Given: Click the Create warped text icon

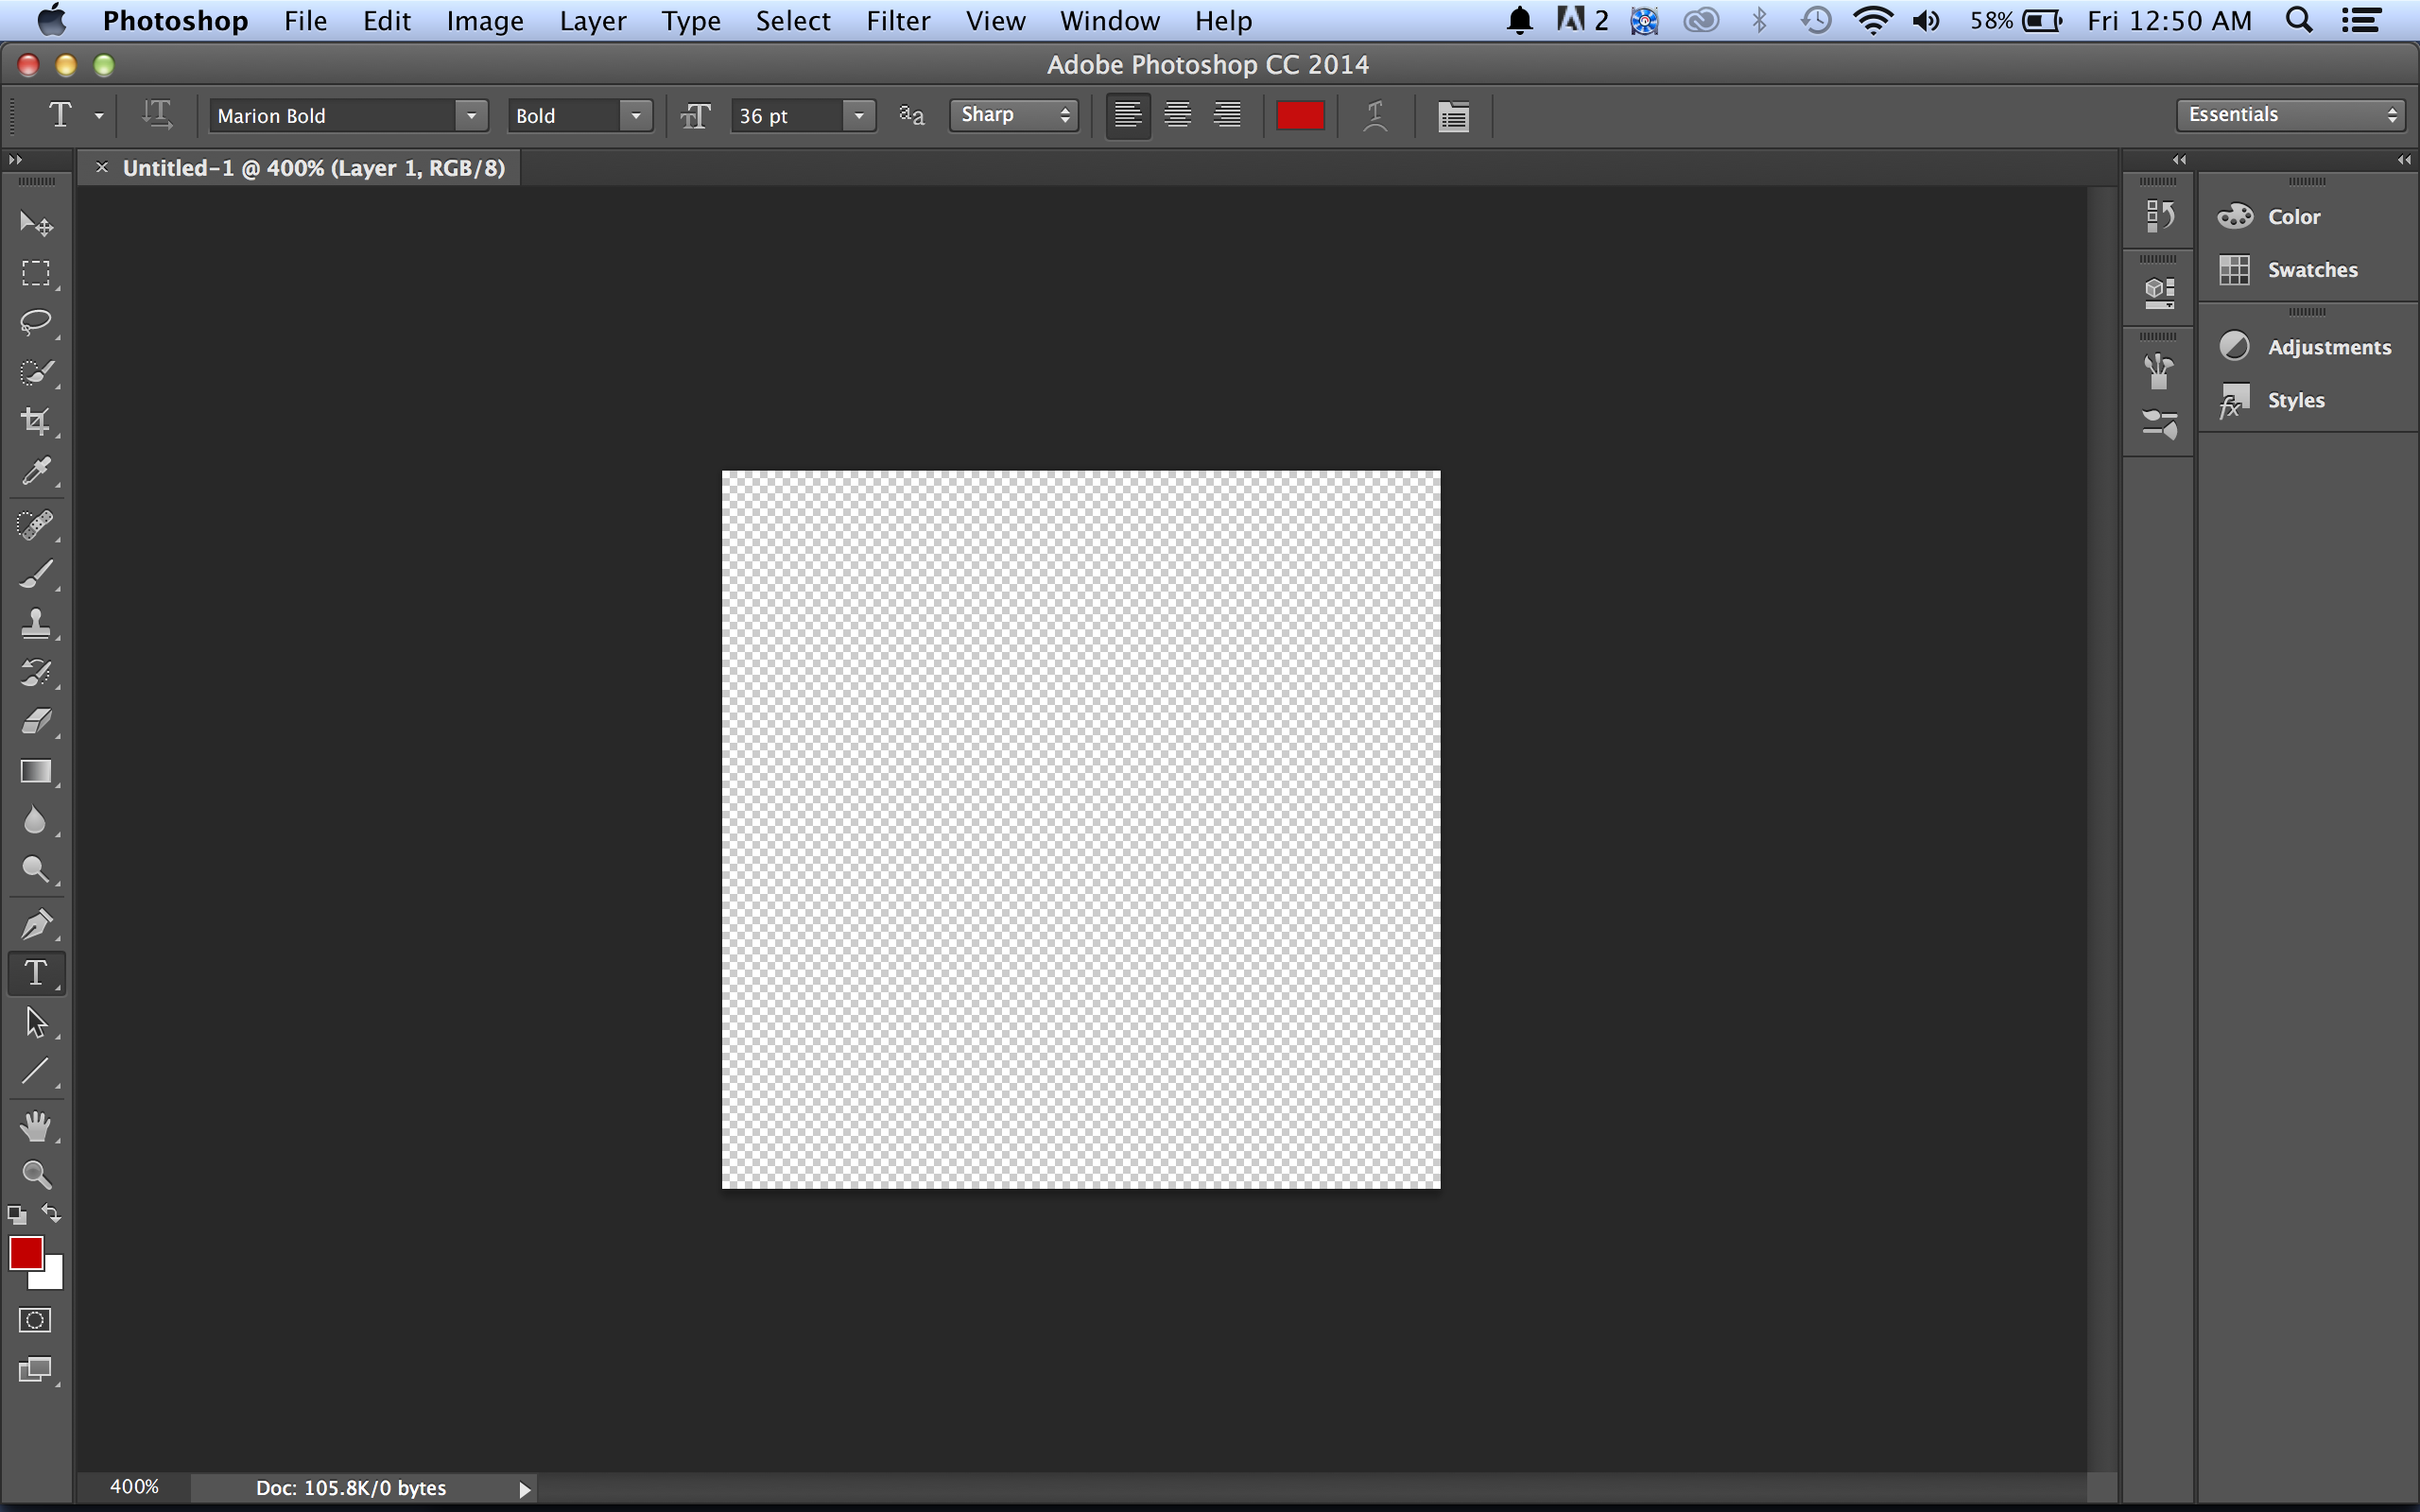Looking at the screenshot, I should (1375, 116).
